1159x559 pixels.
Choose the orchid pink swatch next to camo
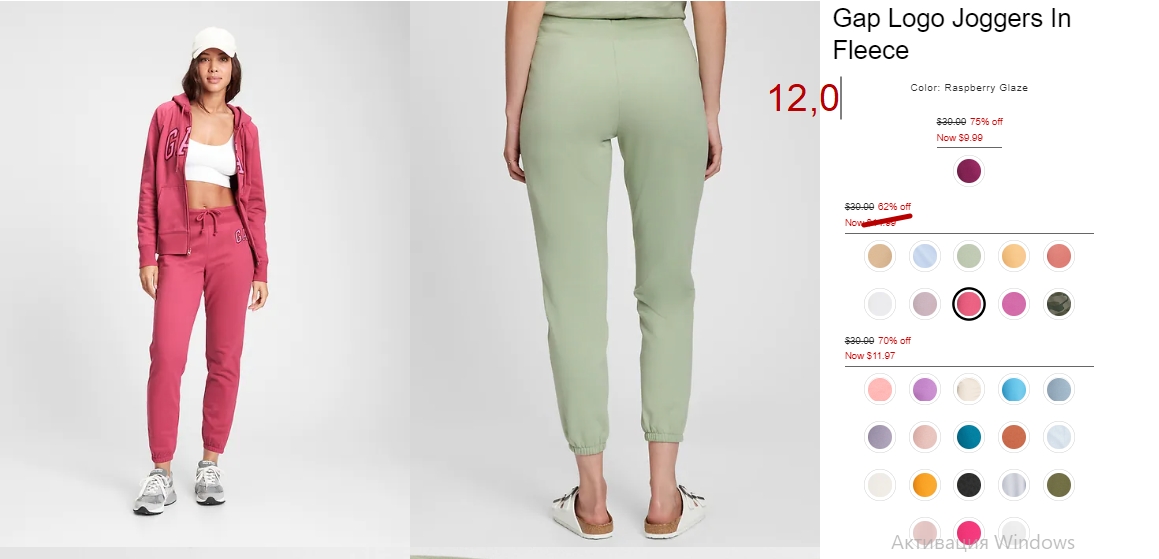click(x=1013, y=304)
